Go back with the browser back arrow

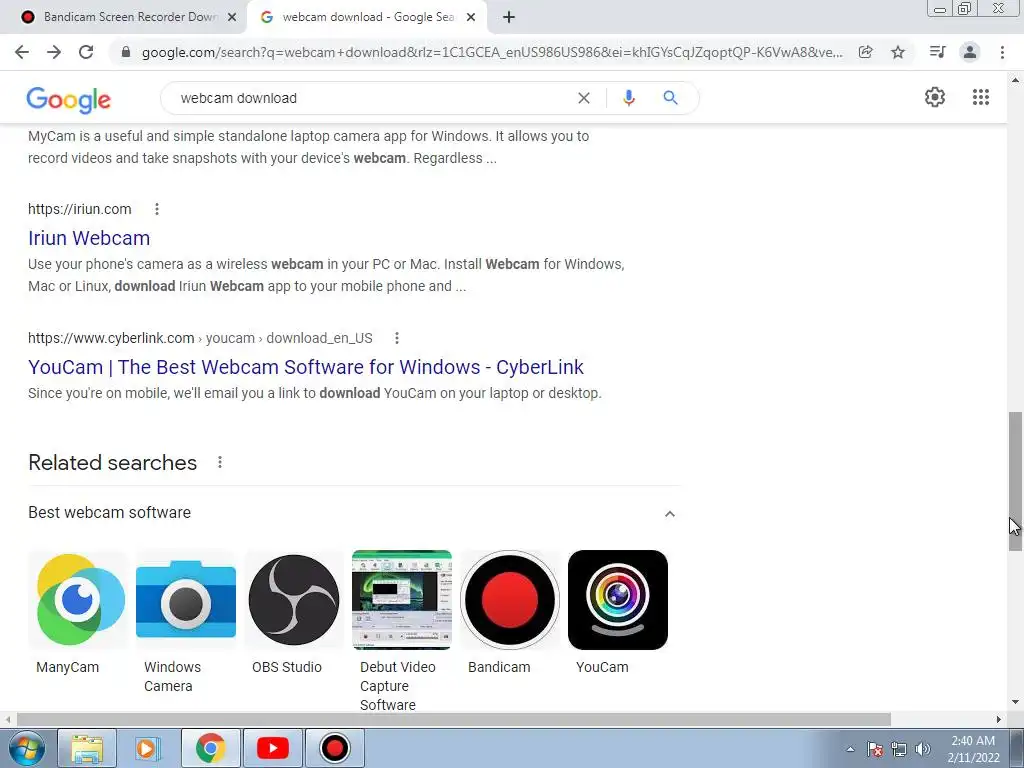22,52
